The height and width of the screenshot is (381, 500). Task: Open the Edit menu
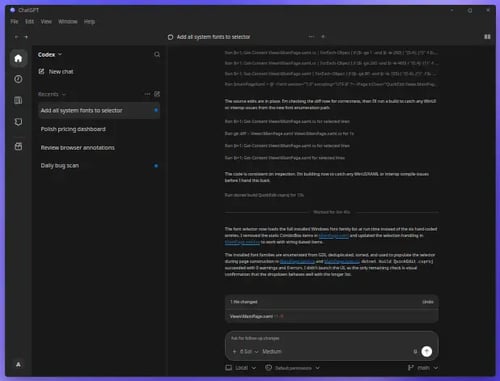[29, 22]
